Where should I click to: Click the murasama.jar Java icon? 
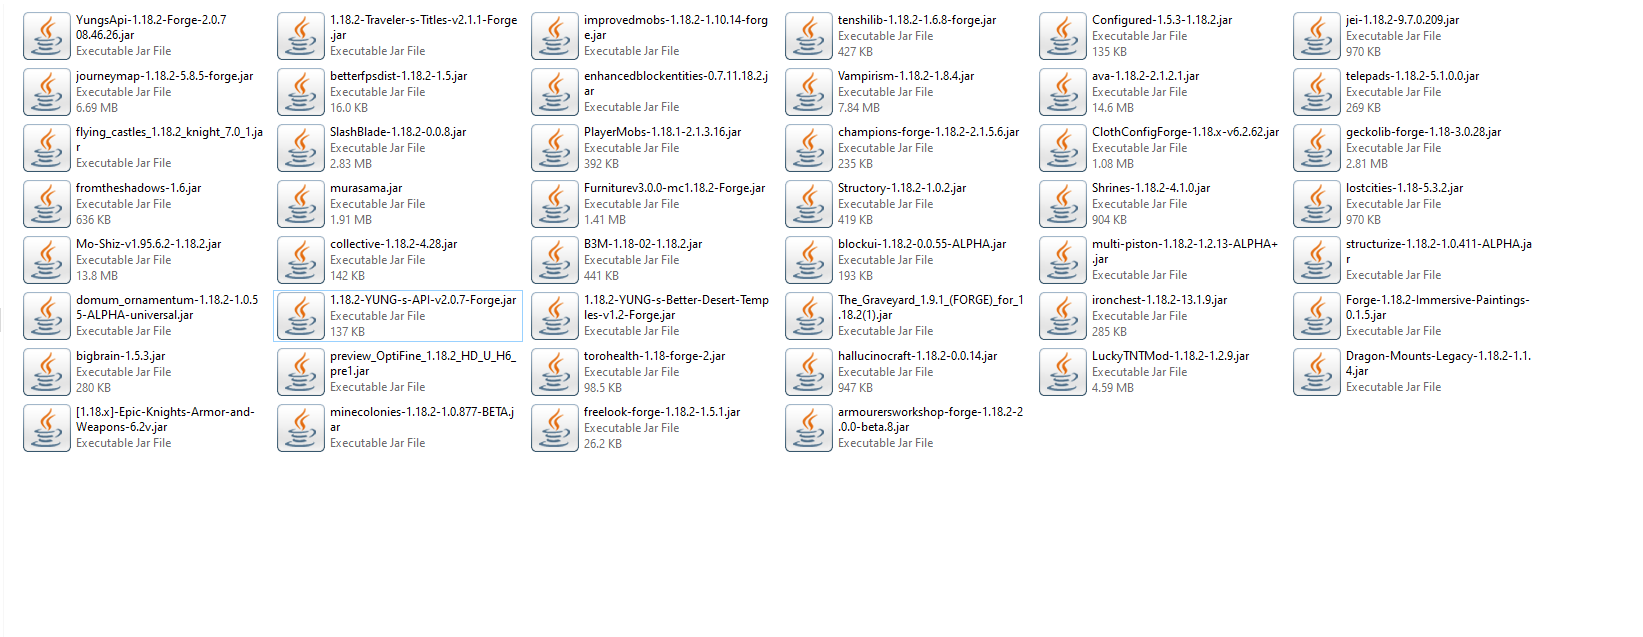[x=300, y=204]
